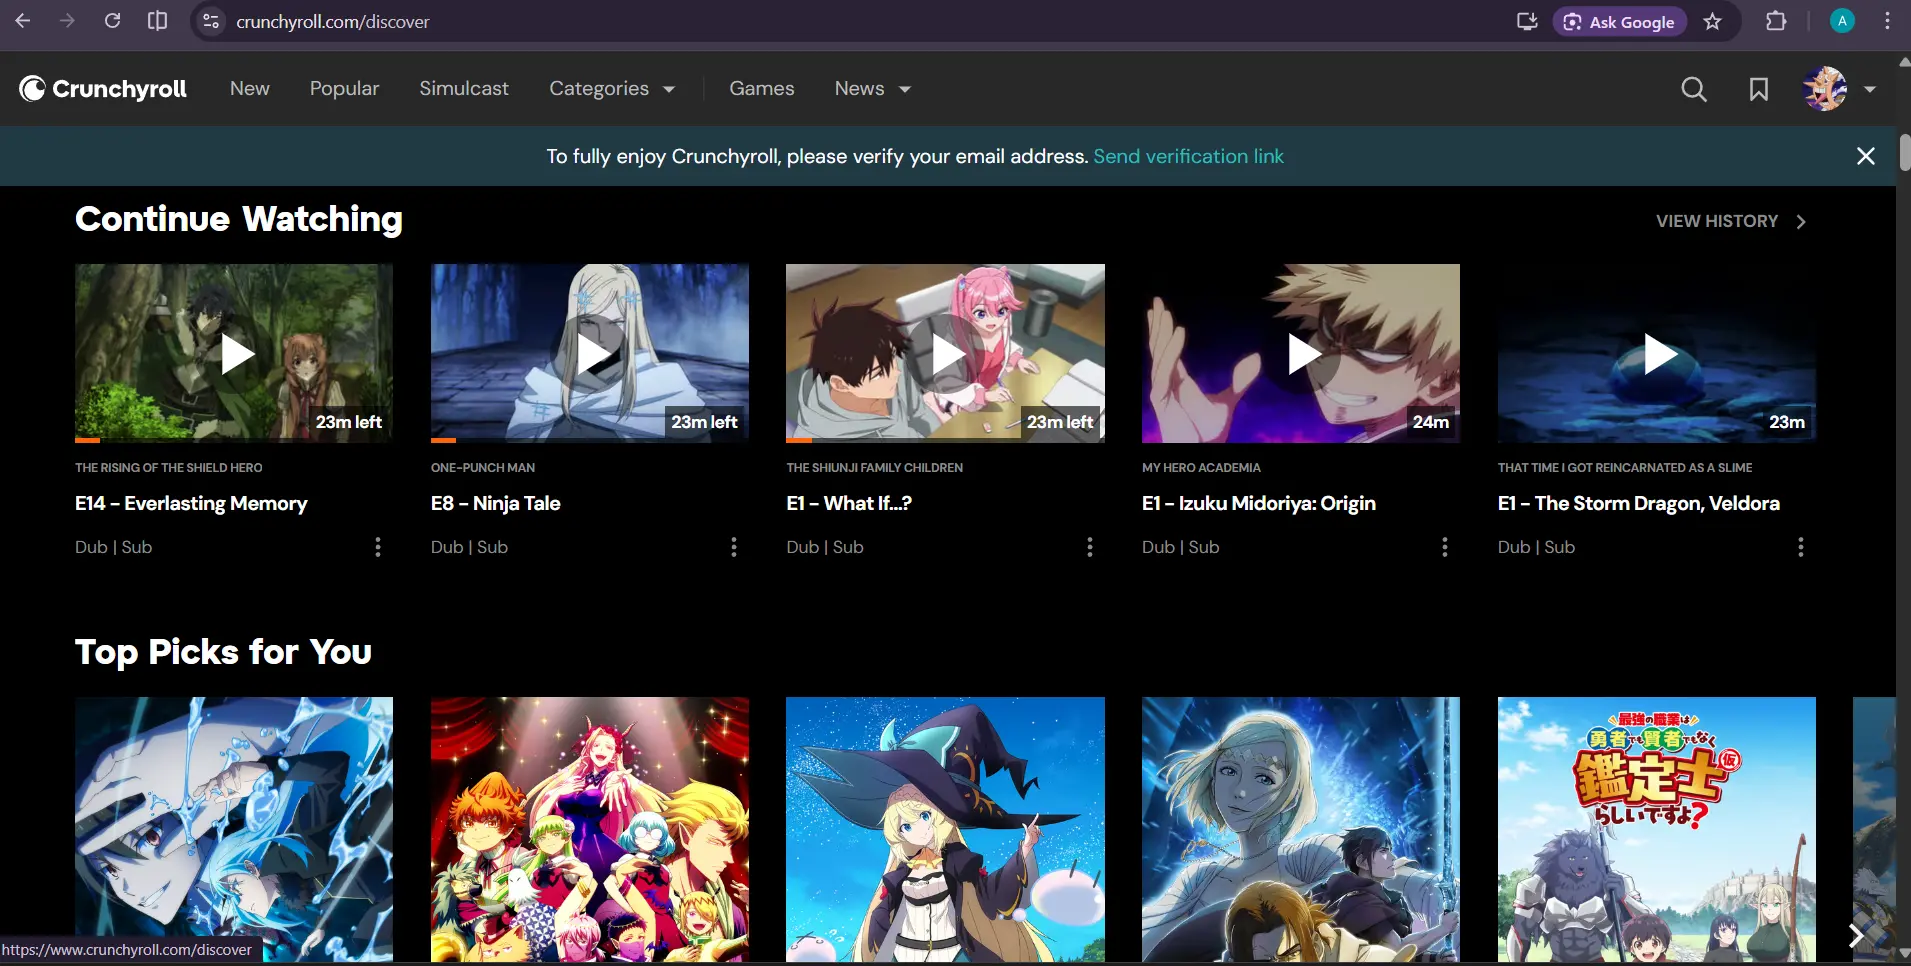This screenshot has height=966, width=1911.
Task: Open the Japanese-titled appraiser poster in Top Picks
Action: [x=1657, y=829]
